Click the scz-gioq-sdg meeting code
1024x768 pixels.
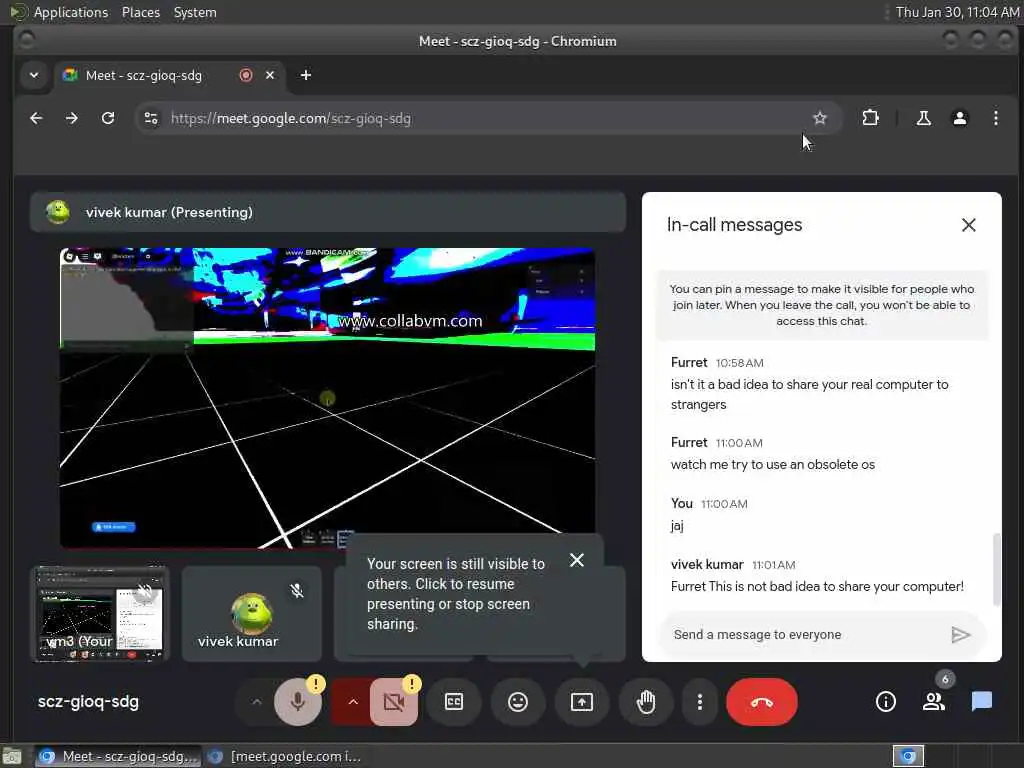click(x=88, y=702)
